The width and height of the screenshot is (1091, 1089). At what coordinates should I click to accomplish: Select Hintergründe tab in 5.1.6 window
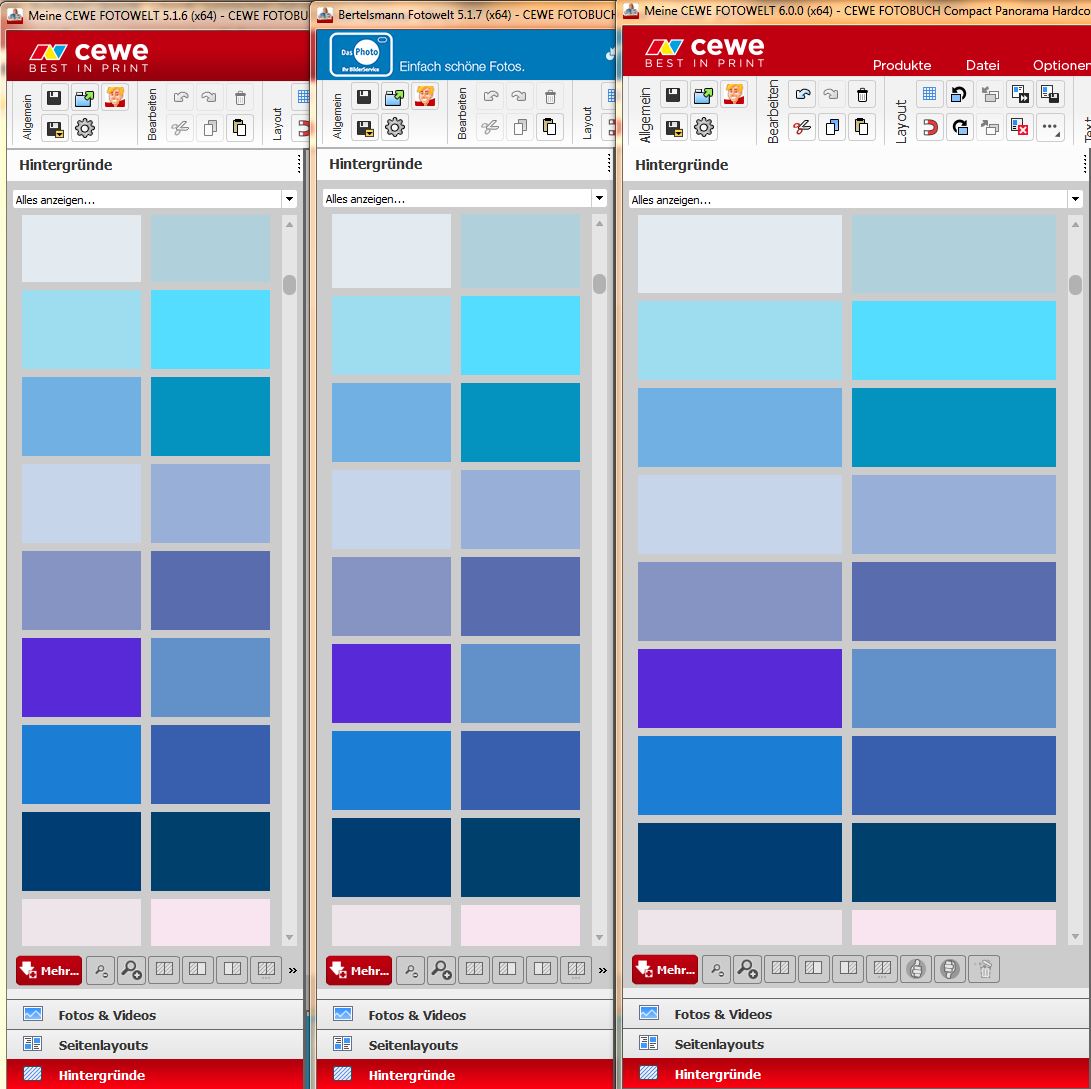coord(154,1074)
